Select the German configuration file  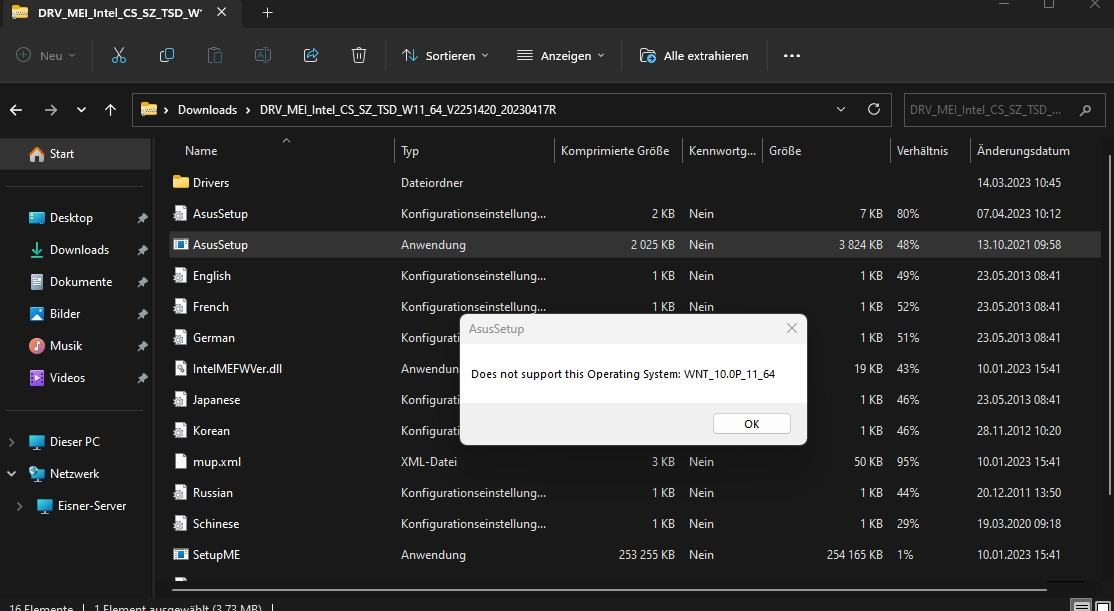pyautogui.click(x=214, y=337)
